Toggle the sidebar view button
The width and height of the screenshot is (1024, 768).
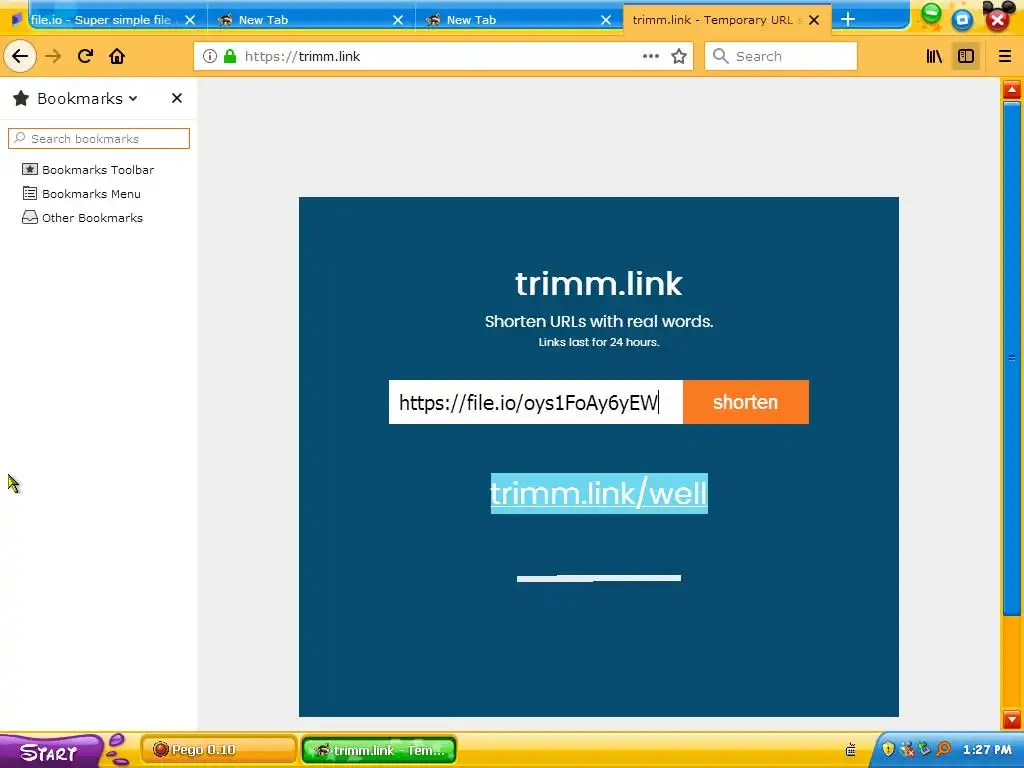tap(966, 56)
